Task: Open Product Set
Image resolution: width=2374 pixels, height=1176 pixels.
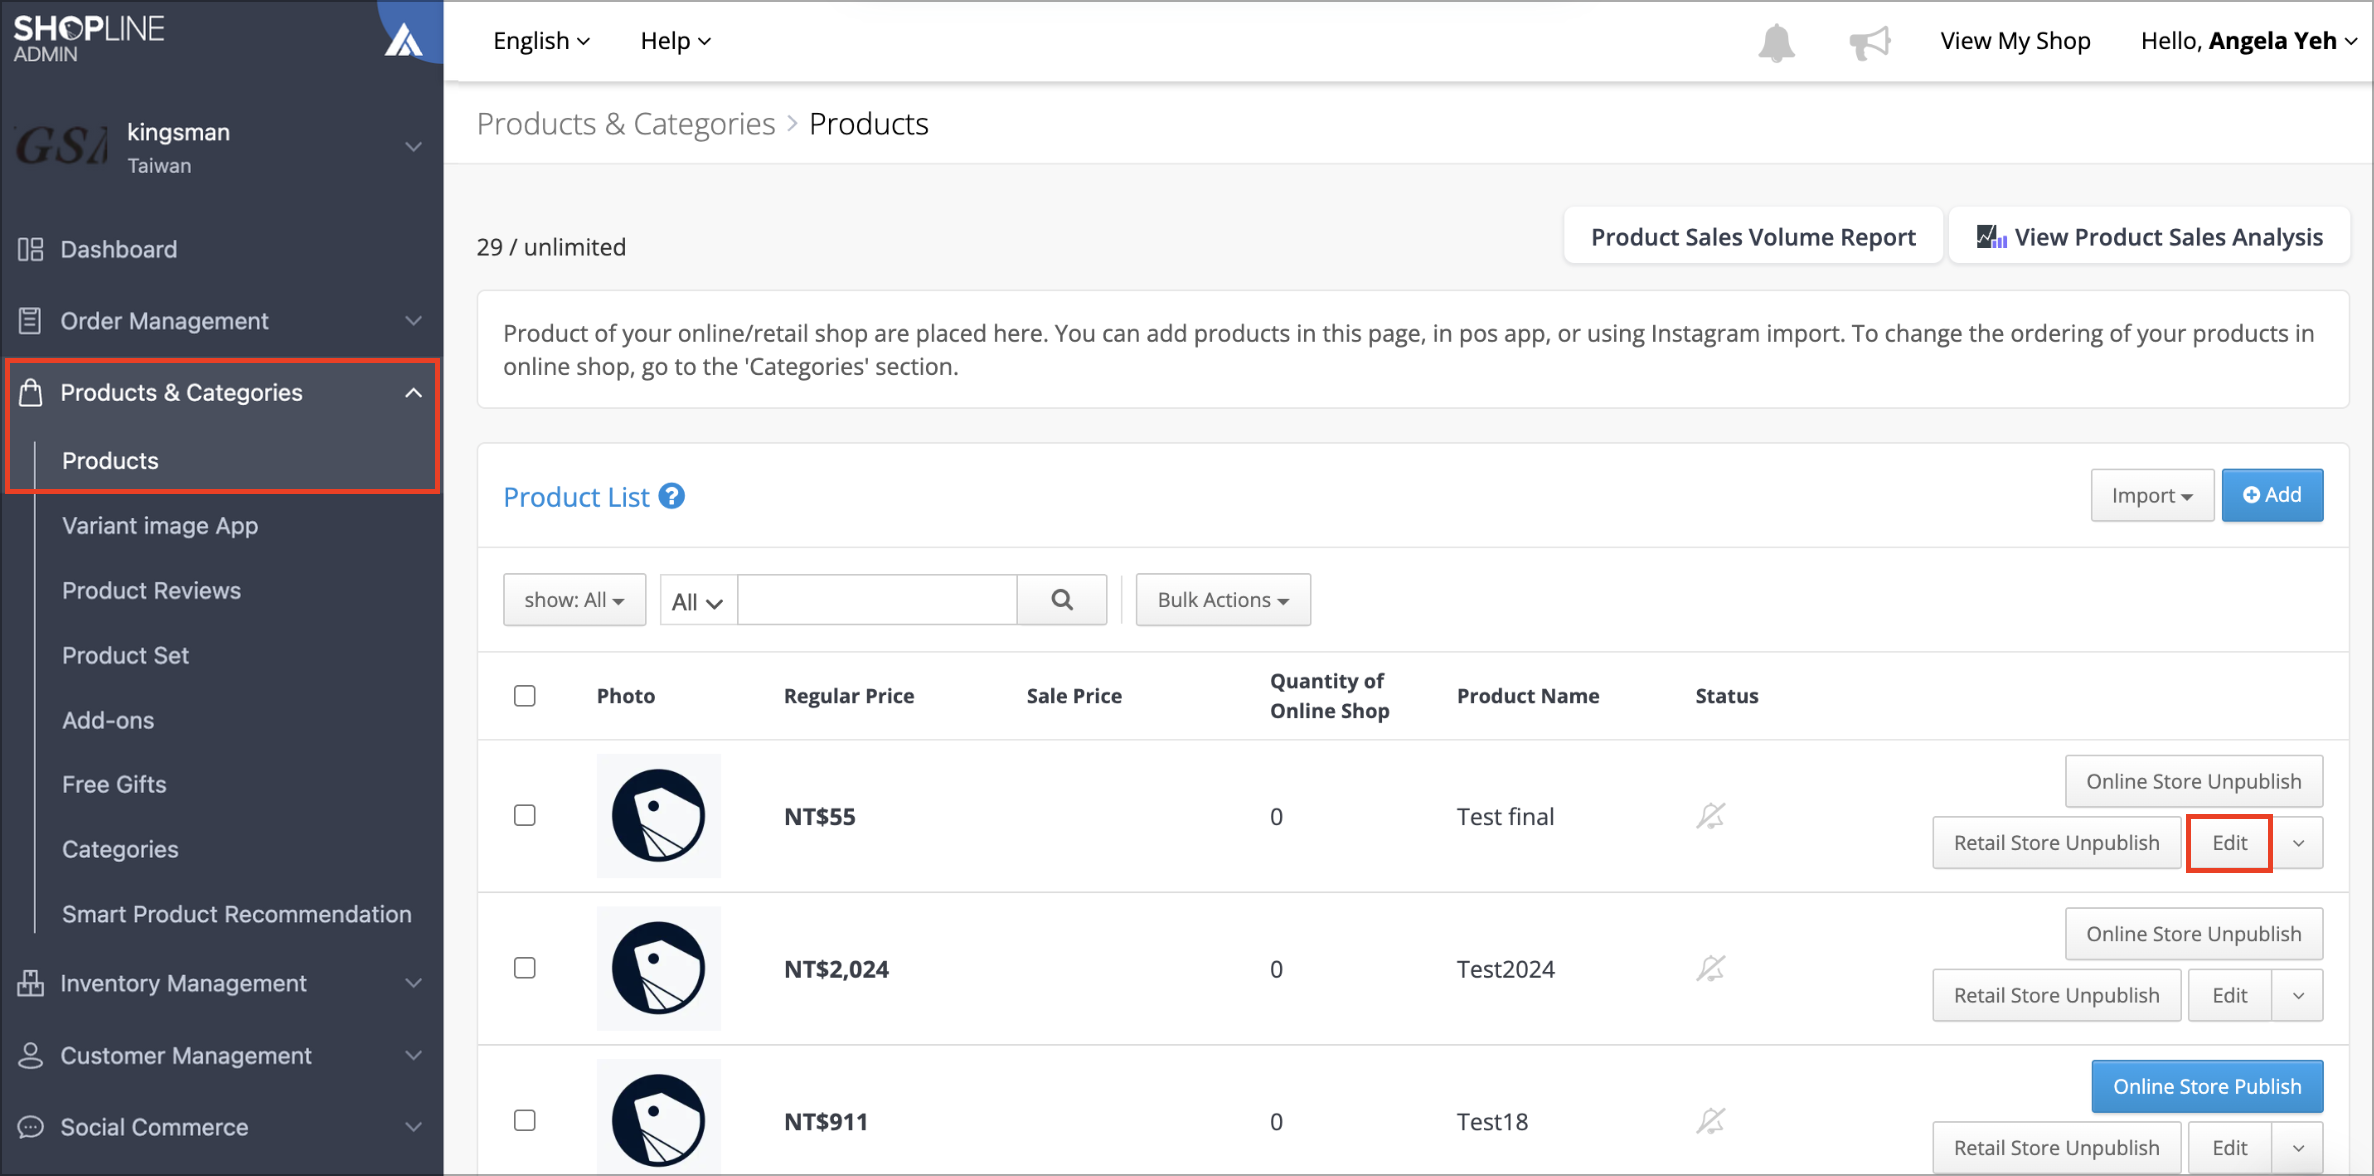Action: pos(125,655)
